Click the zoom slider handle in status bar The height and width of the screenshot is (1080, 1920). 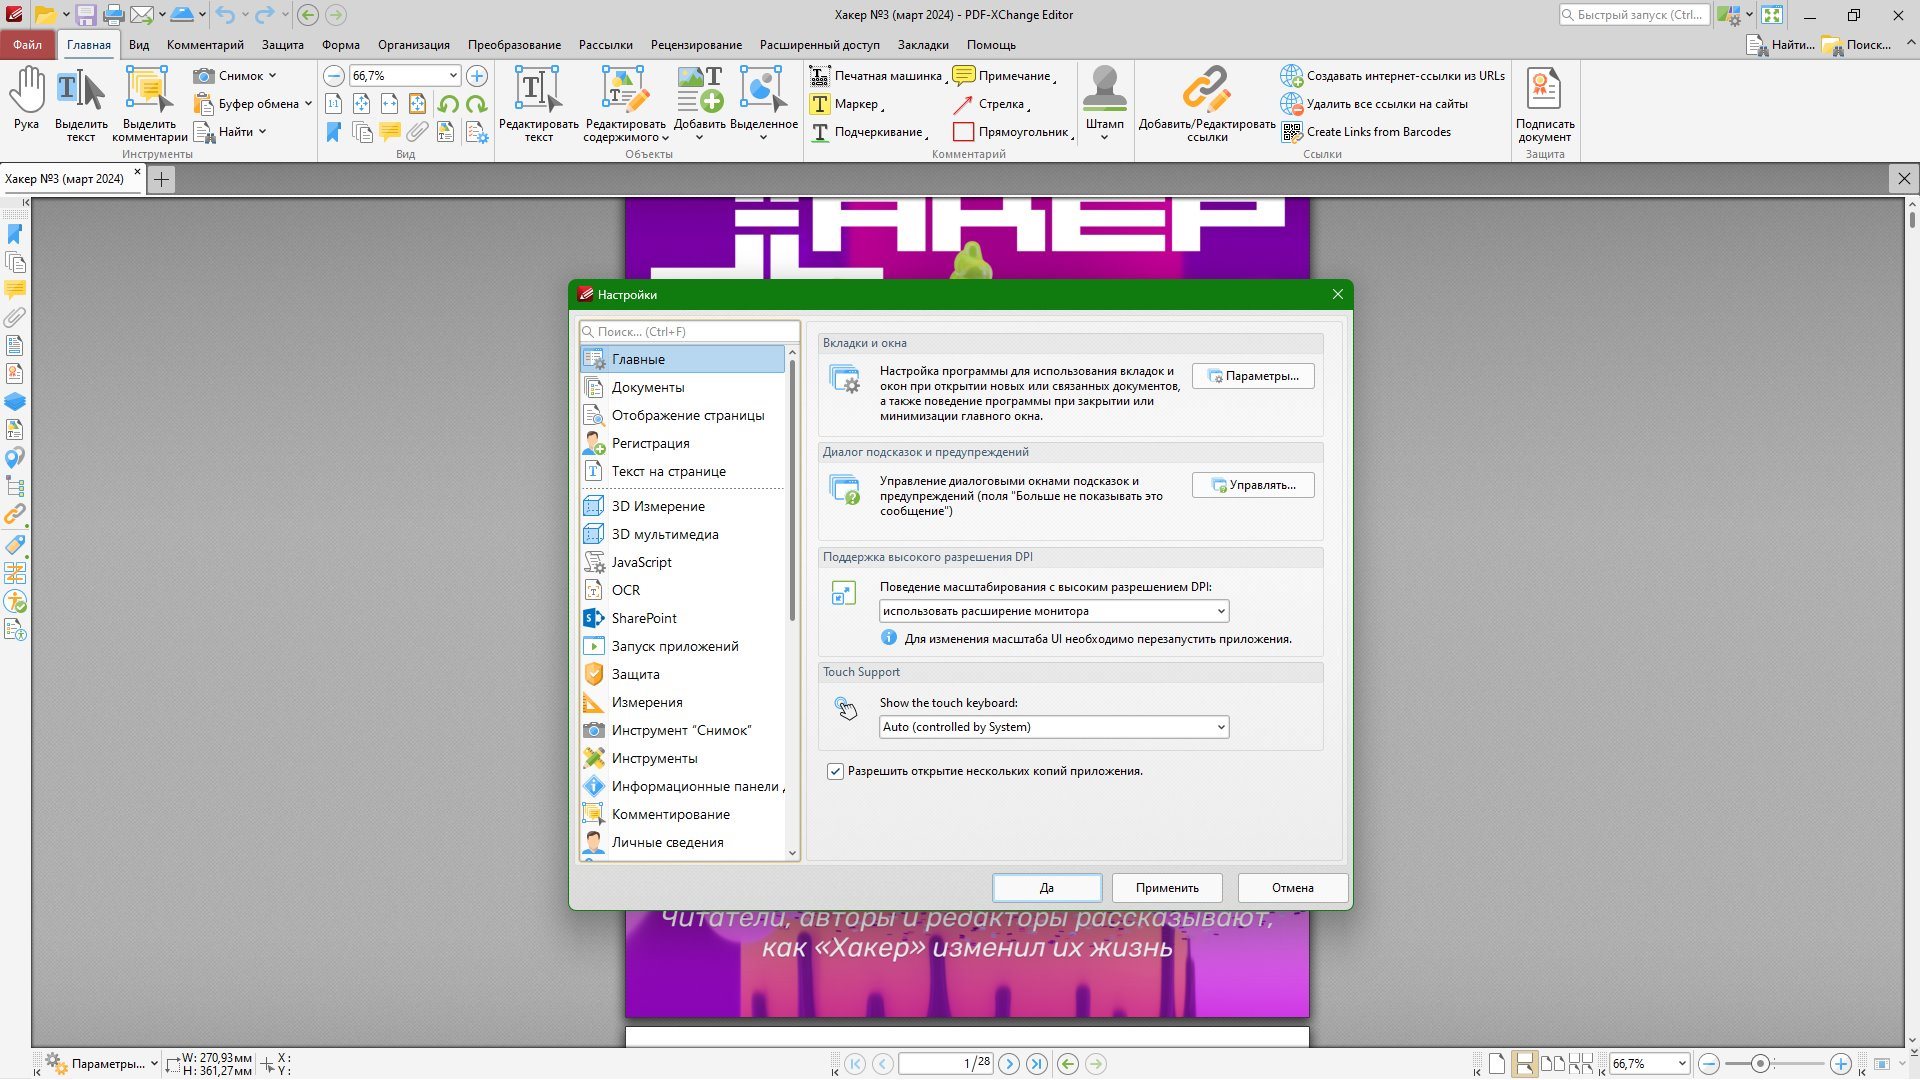tap(1759, 1064)
